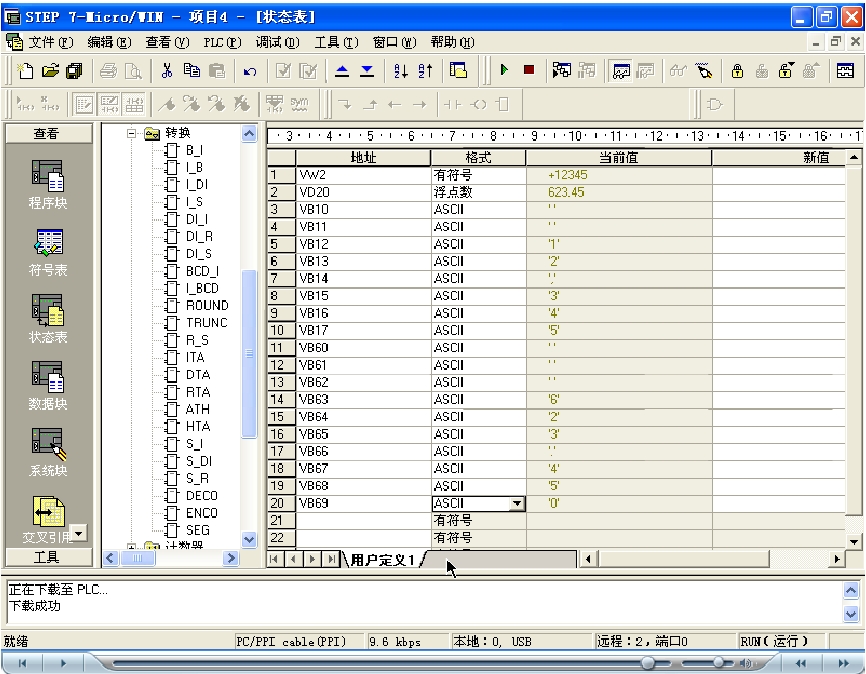The width and height of the screenshot is (866, 674).
Task: Select ROUND instruction in tree
Action: point(207,306)
